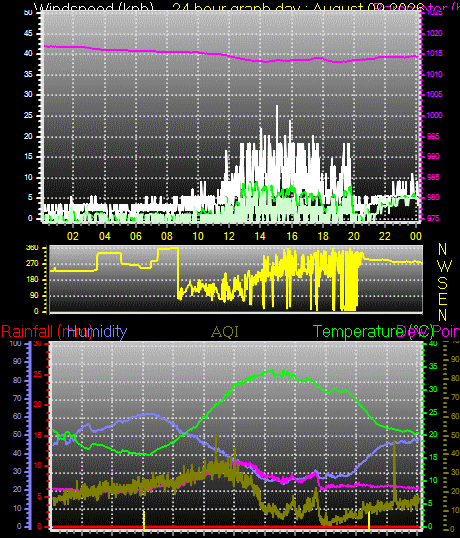The image size is (460, 538).
Task: Click the S compass letter beside direction graph
Action: pyautogui.click(x=443, y=283)
